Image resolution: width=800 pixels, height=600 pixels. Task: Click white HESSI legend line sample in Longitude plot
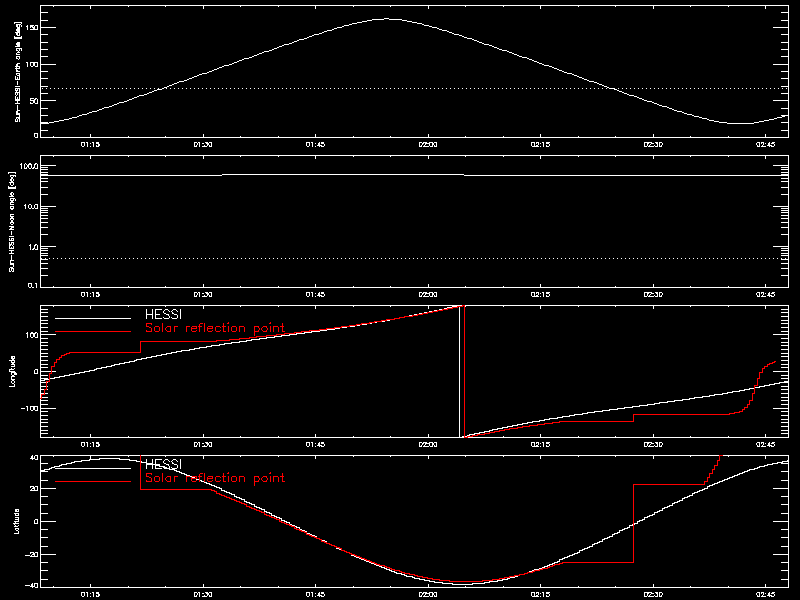tap(93, 318)
